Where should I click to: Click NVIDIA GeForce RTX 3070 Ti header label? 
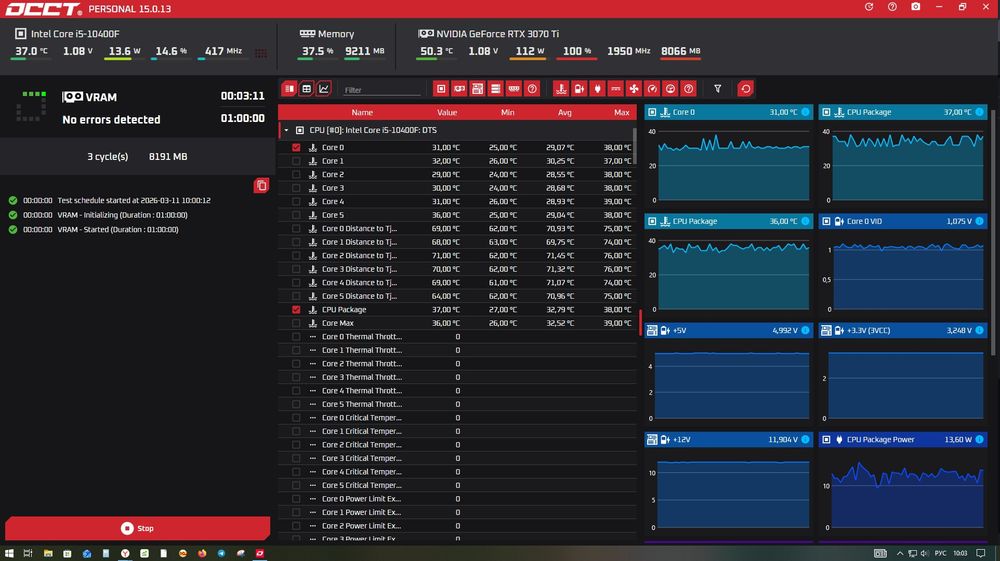(x=497, y=34)
